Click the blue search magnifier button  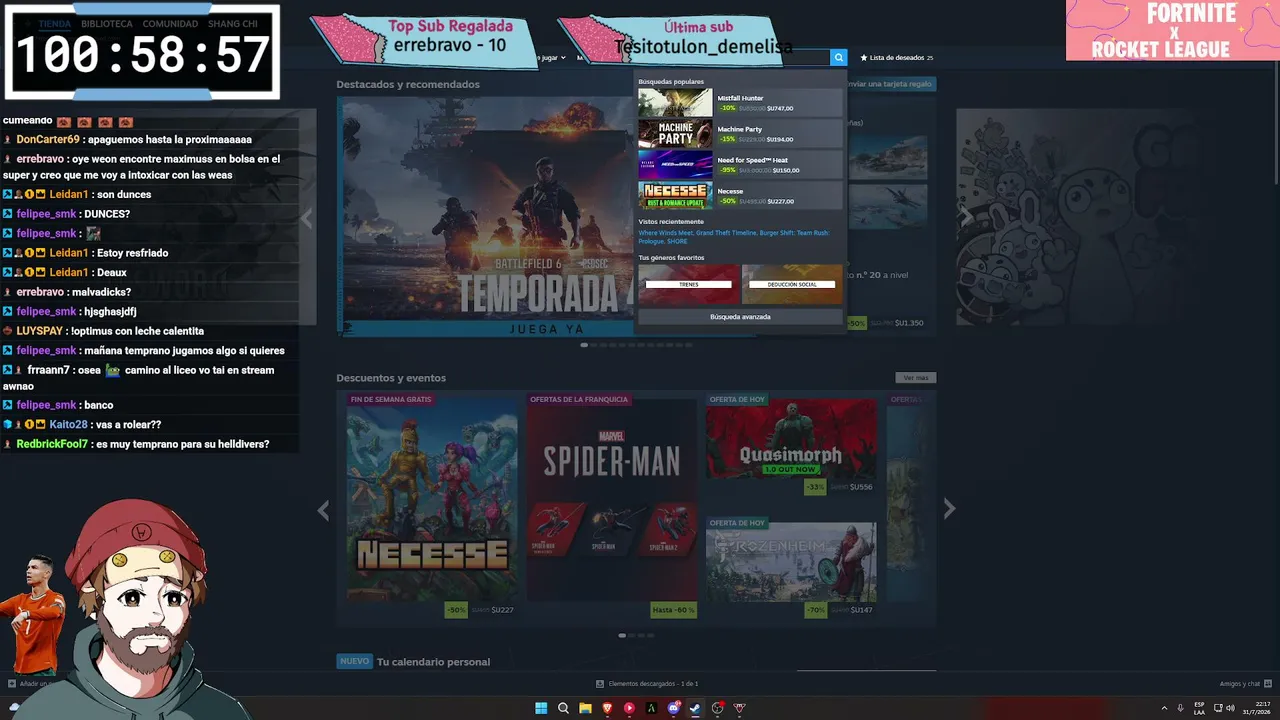pos(839,58)
